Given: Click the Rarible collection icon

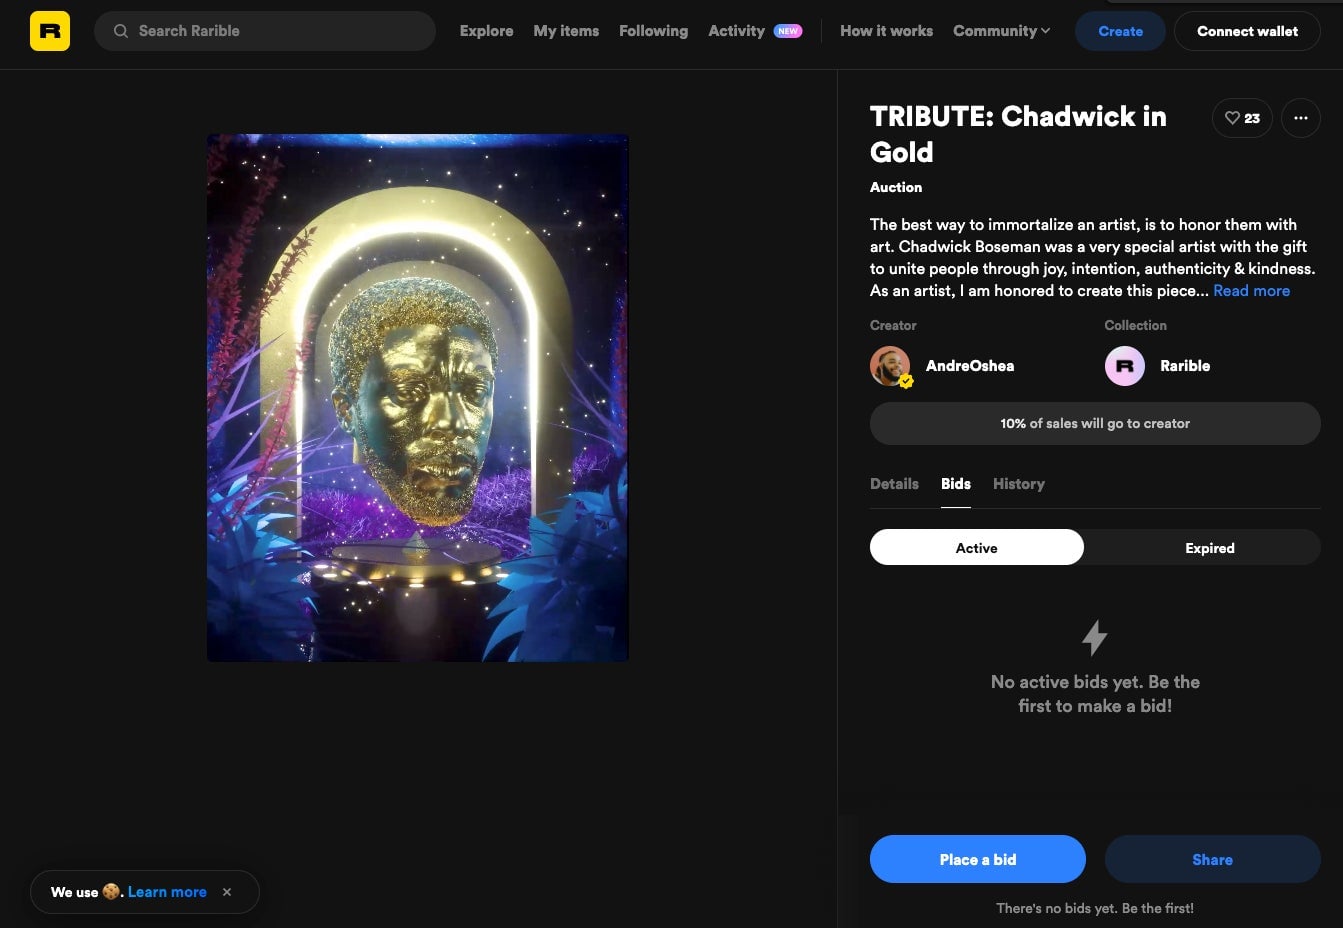Looking at the screenshot, I should pyautogui.click(x=1124, y=366).
